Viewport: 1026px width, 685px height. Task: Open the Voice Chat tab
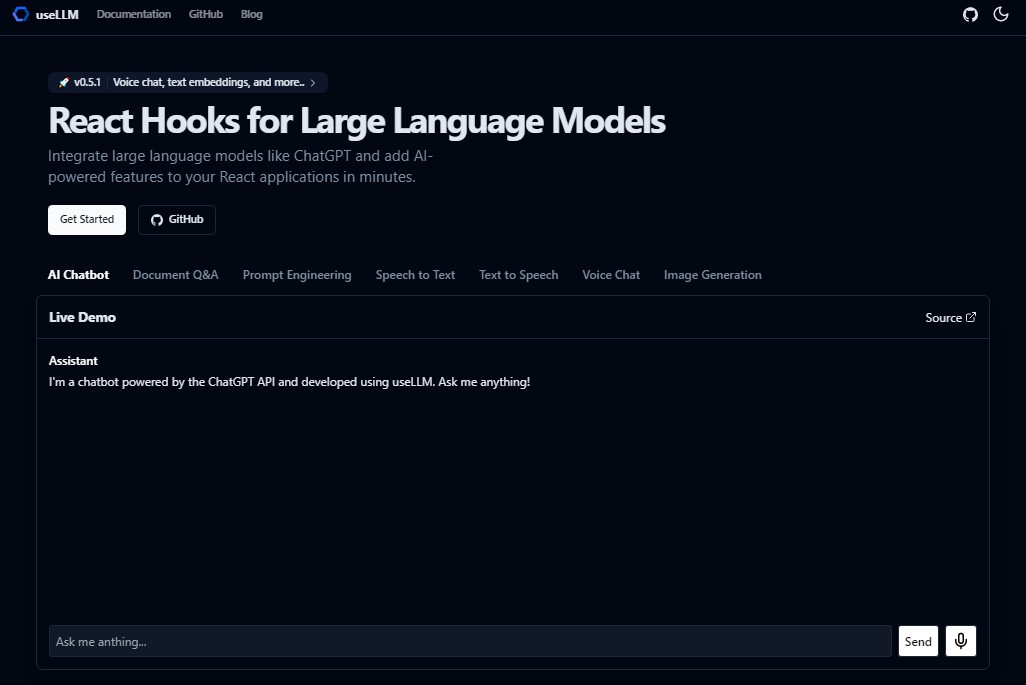pyautogui.click(x=610, y=274)
